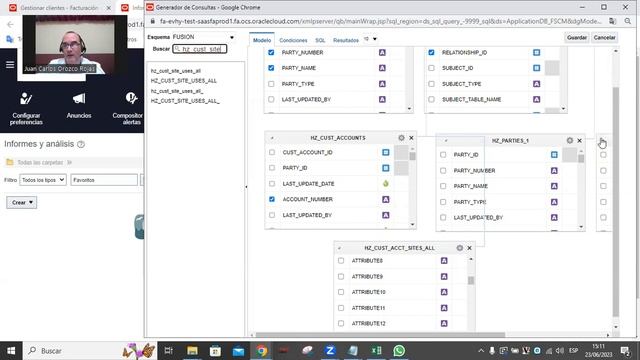The height and width of the screenshot is (360, 640).
Task: Select HZ_CUST_SITE_USES_ALL uppercase result
Action: pyautogui.click(x=184, y=81)
